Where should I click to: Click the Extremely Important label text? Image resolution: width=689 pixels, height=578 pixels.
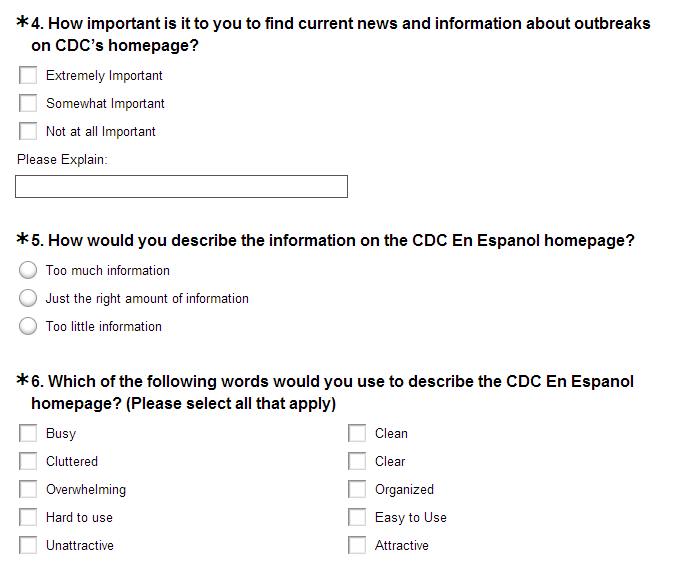[104, 76]
